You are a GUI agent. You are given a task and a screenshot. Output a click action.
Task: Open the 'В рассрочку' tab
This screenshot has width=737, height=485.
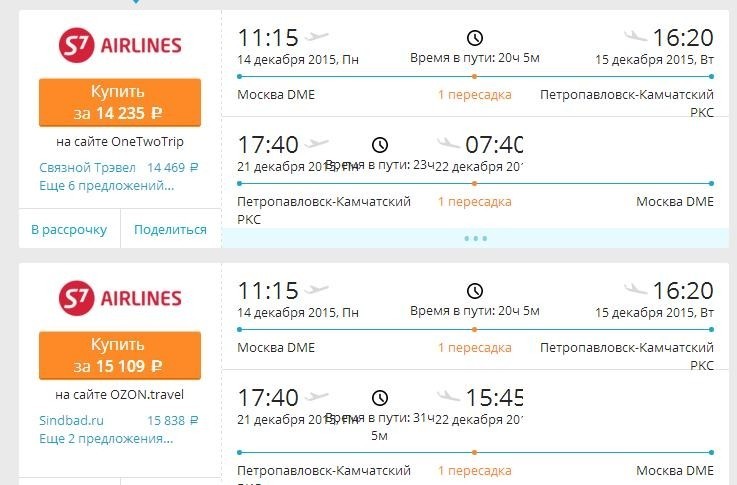(69, 229)
